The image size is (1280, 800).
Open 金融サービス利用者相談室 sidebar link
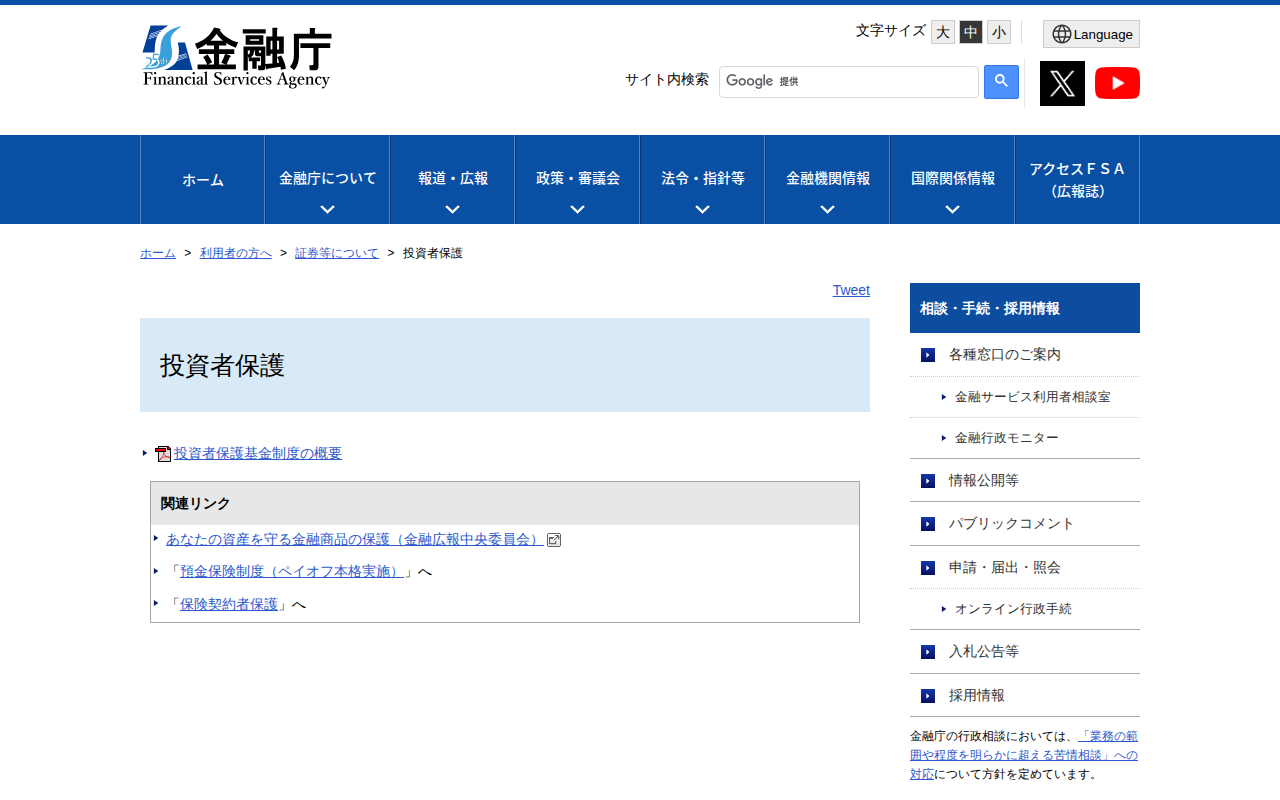[1032, 397]
